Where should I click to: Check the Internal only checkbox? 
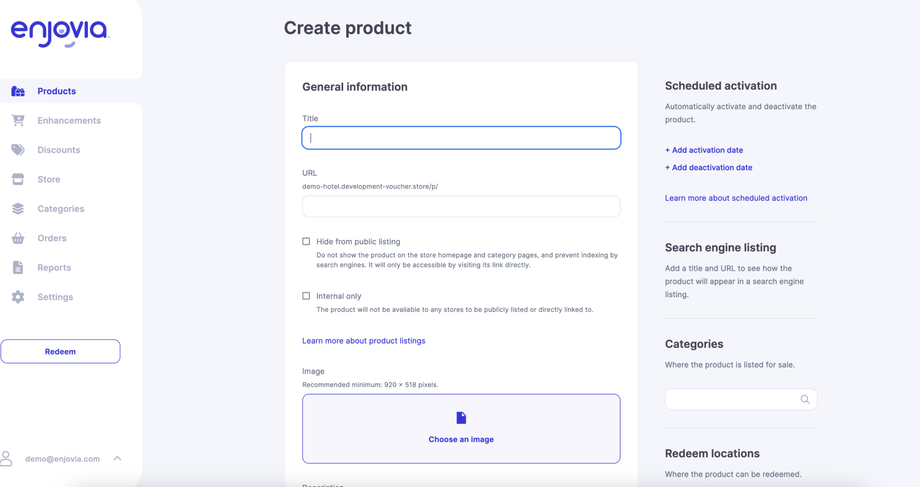point(306,296)
